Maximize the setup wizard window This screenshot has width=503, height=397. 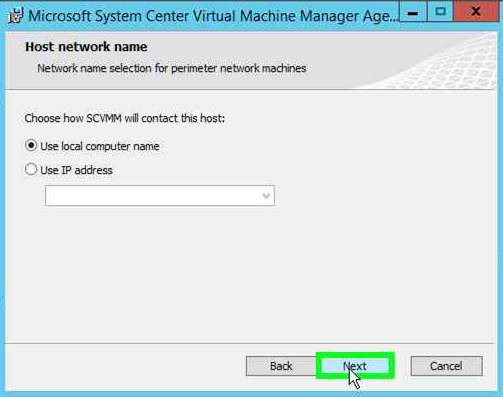click(440, 12)
